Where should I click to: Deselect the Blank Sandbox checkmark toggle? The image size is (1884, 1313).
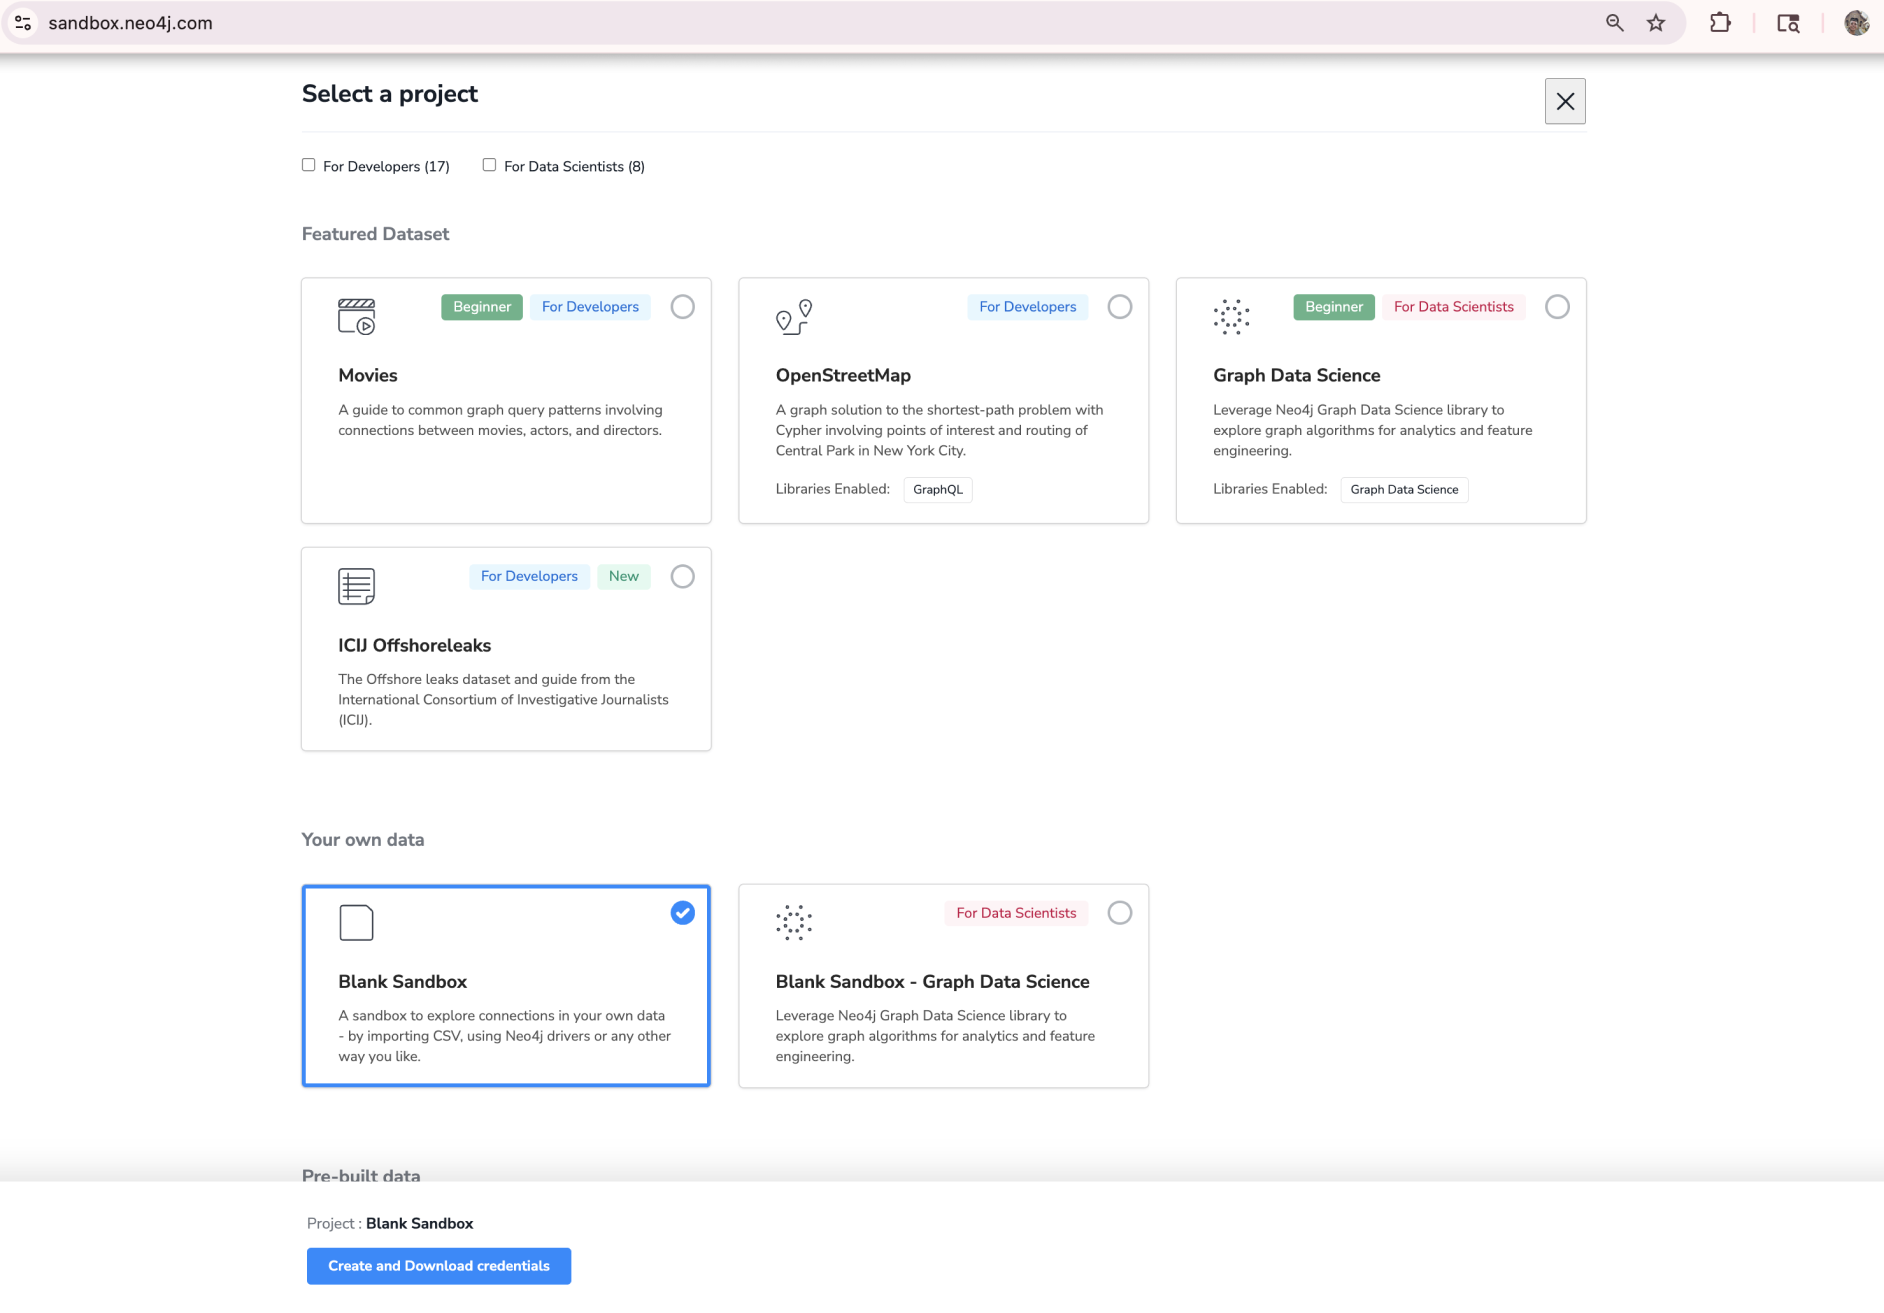click(681, 912)
